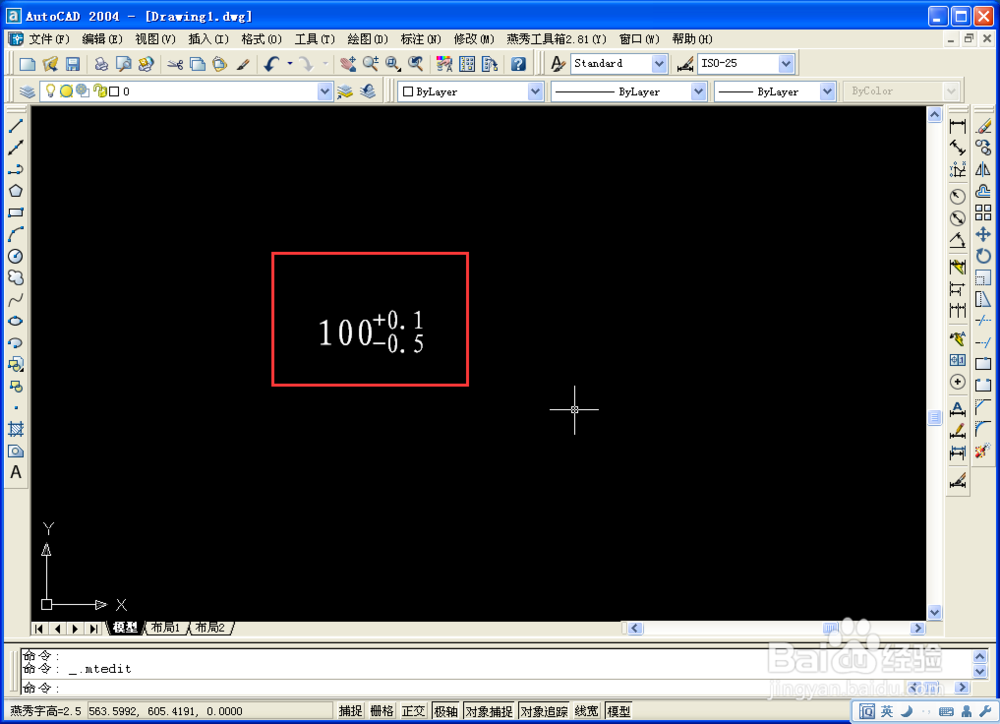Select the Rotate tool
The height and width of the screenshot is (724, 1000).
coord(983,256)
